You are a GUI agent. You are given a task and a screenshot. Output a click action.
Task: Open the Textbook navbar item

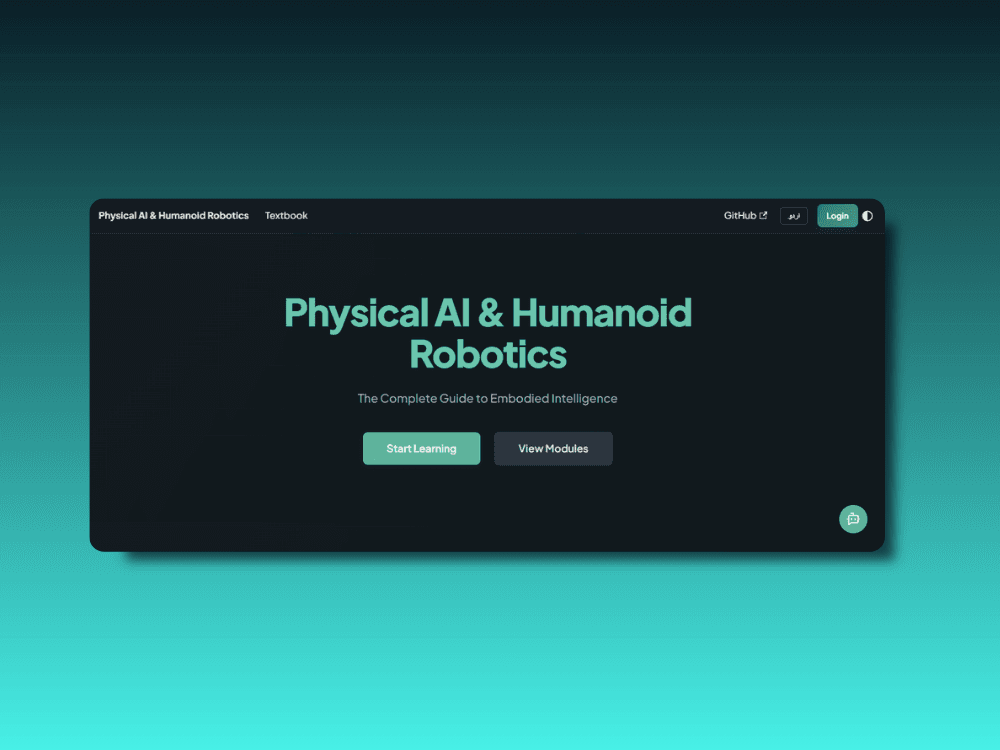[286, 216]
